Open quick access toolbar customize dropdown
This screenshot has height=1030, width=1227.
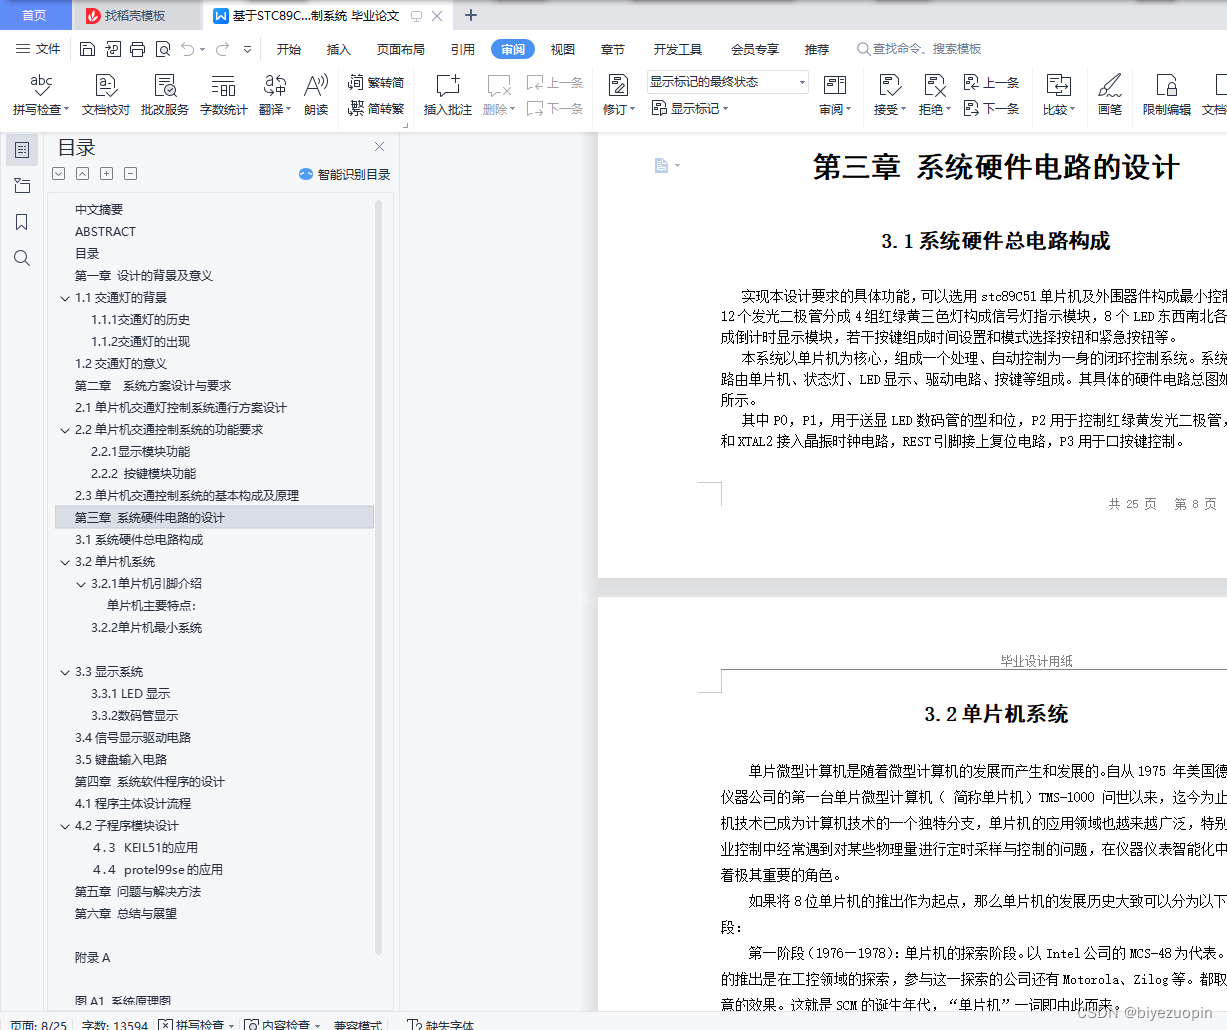pos(247,49)
